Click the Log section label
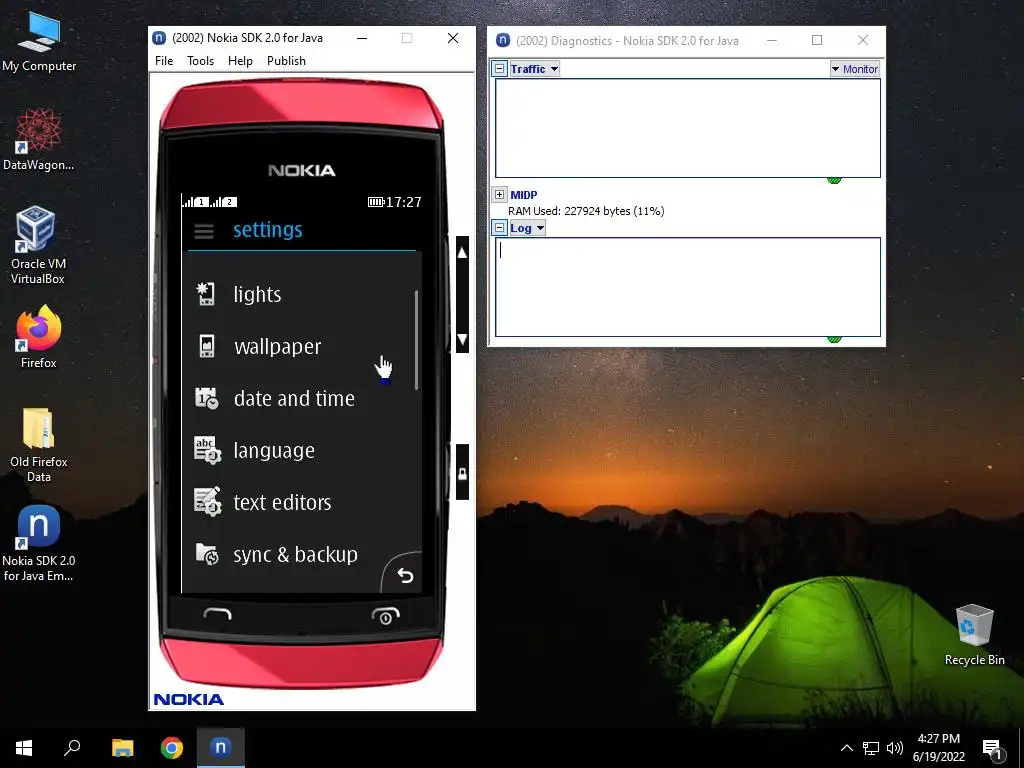This screenshot has height=768, width=1024. click(x=521, y=228)
